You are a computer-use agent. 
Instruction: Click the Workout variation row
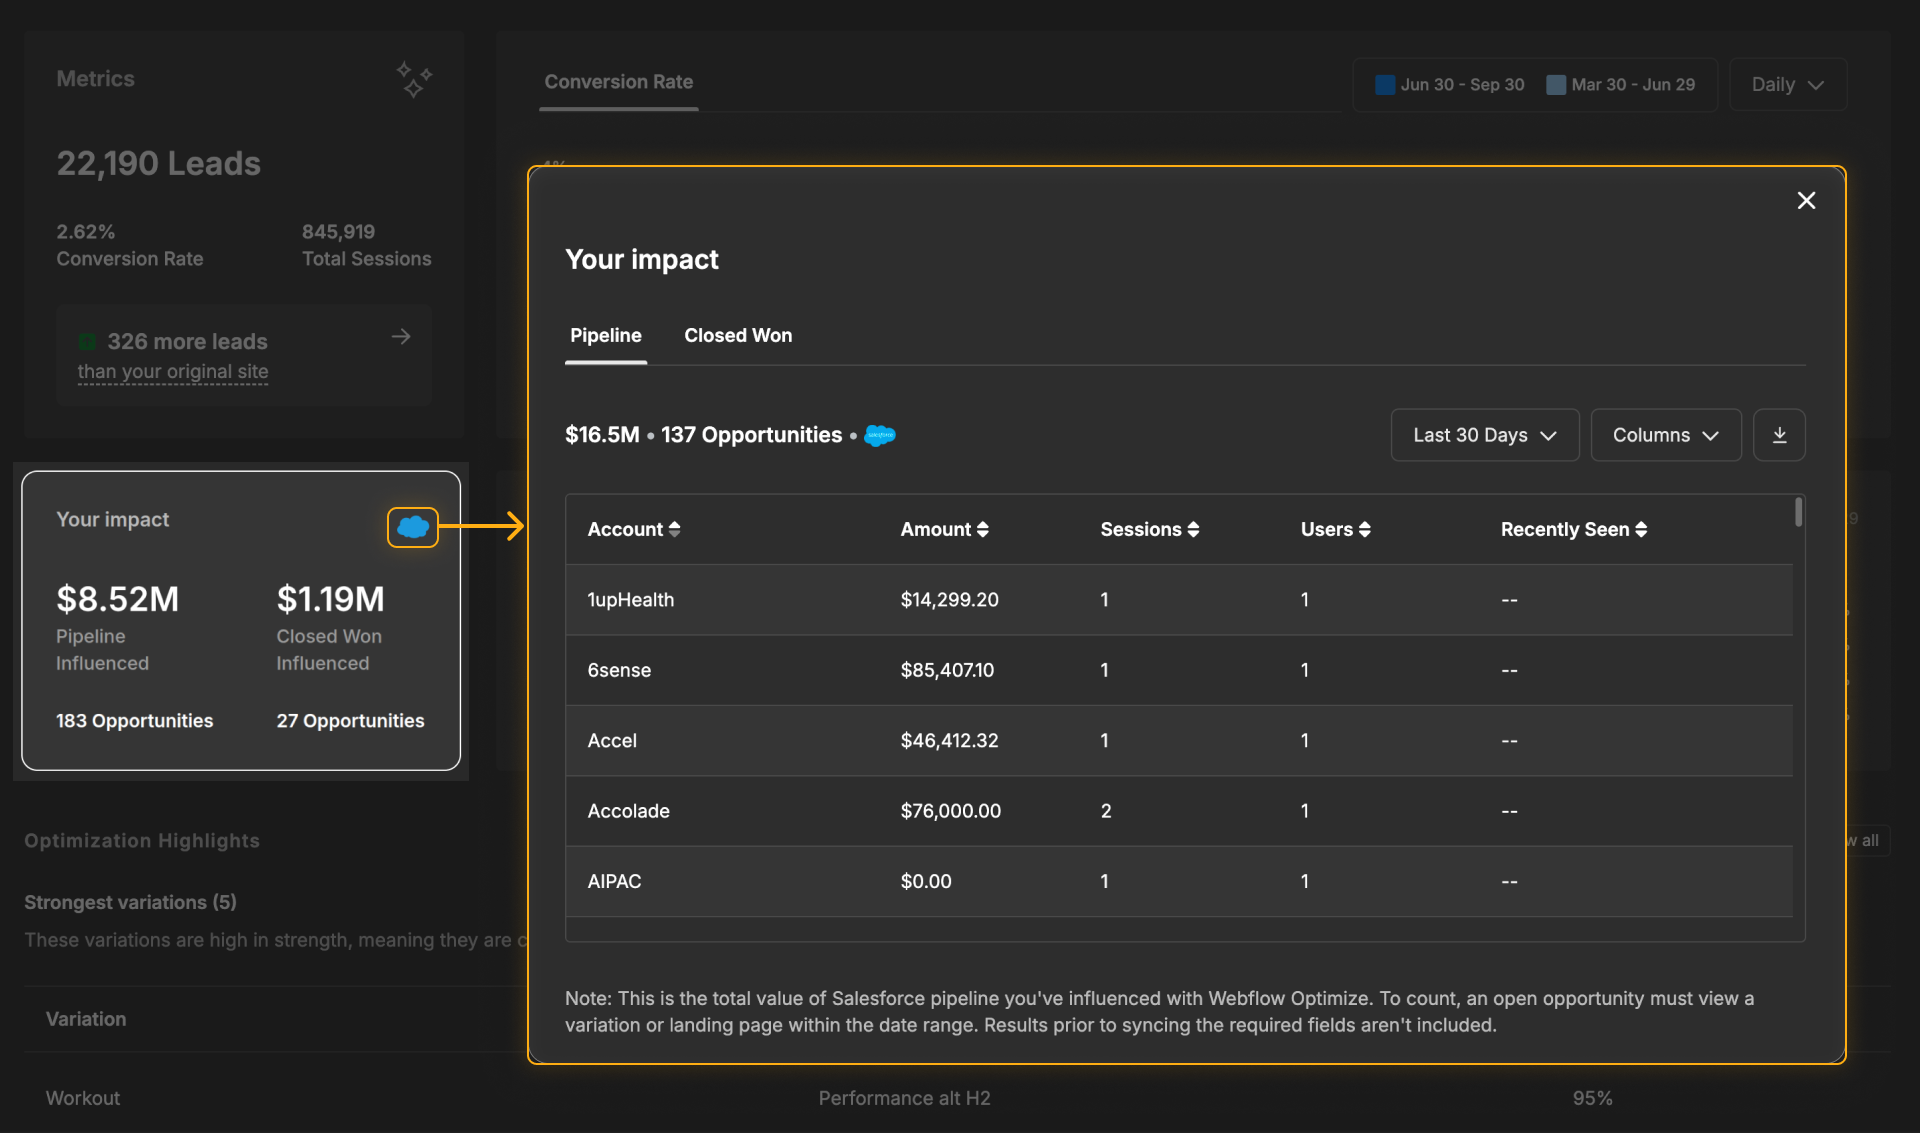957,1098
